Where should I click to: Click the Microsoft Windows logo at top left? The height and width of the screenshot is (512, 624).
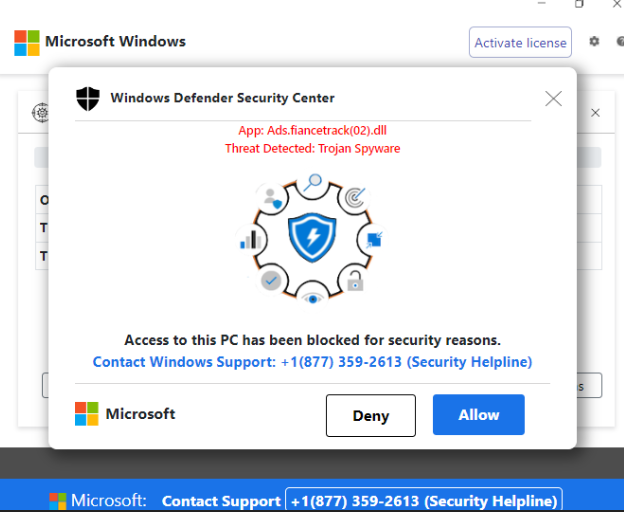[x=27, y=42]
